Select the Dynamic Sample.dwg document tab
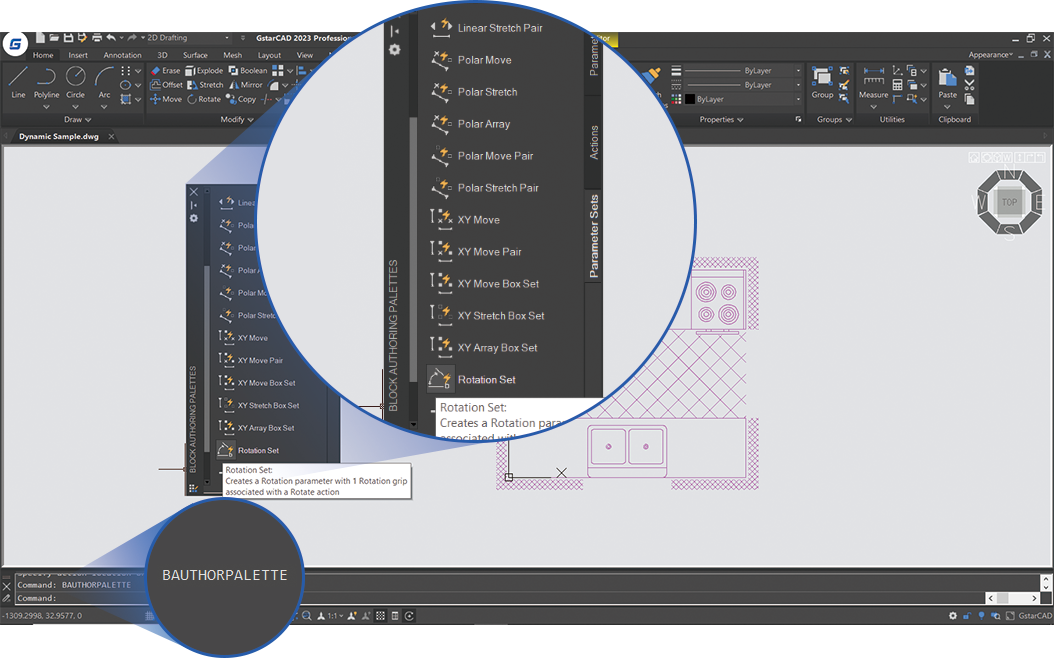This screenshot has height=658, width=1054. 59,136
